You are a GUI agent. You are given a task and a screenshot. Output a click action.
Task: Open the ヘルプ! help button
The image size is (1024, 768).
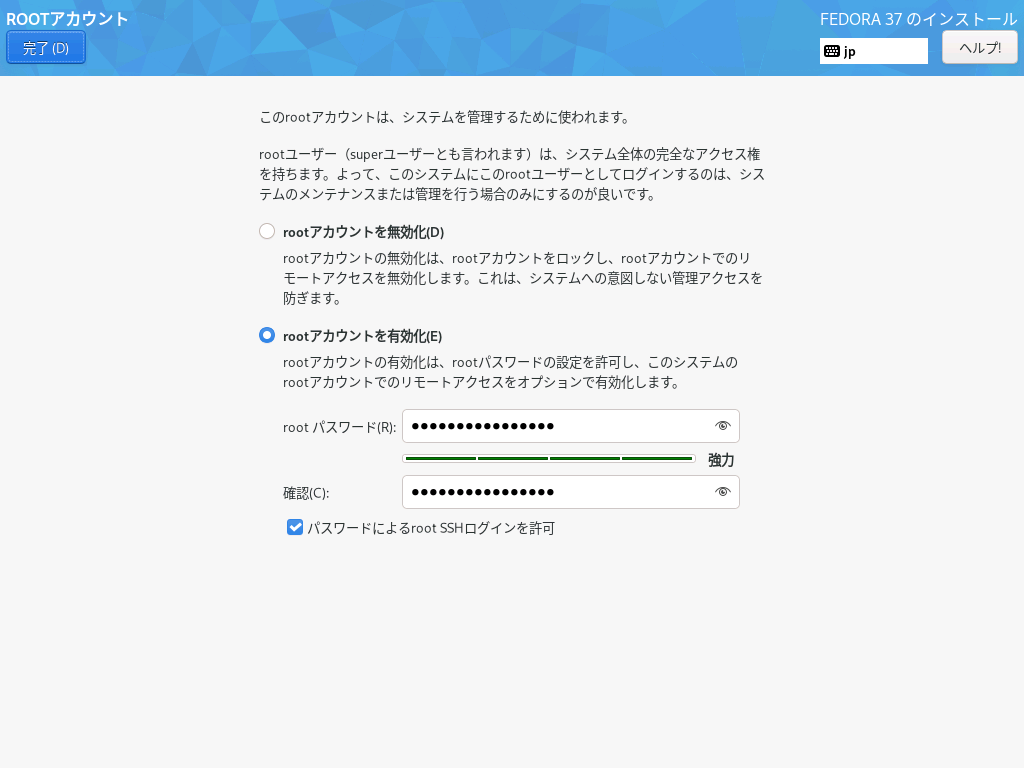[980, 48]
